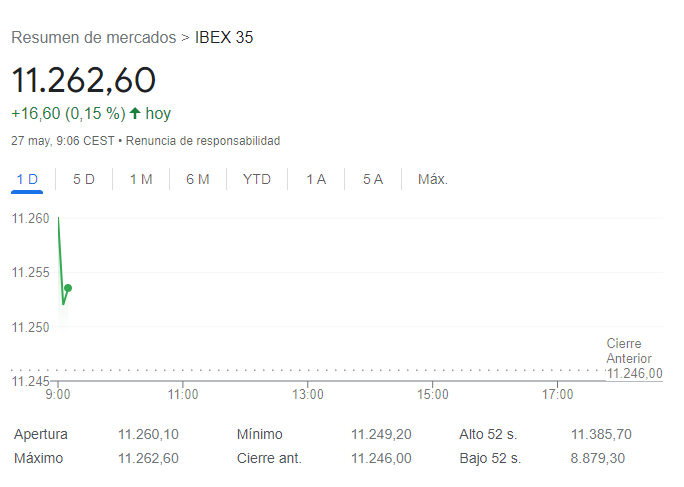
Task: Select the 1 D time range tab
Action: [x=27, y=180]
